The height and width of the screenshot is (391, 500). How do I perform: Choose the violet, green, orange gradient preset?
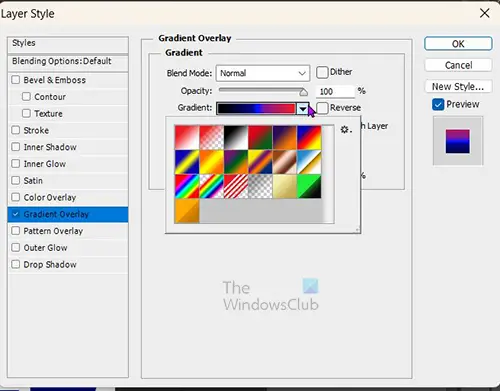point(236,162)
